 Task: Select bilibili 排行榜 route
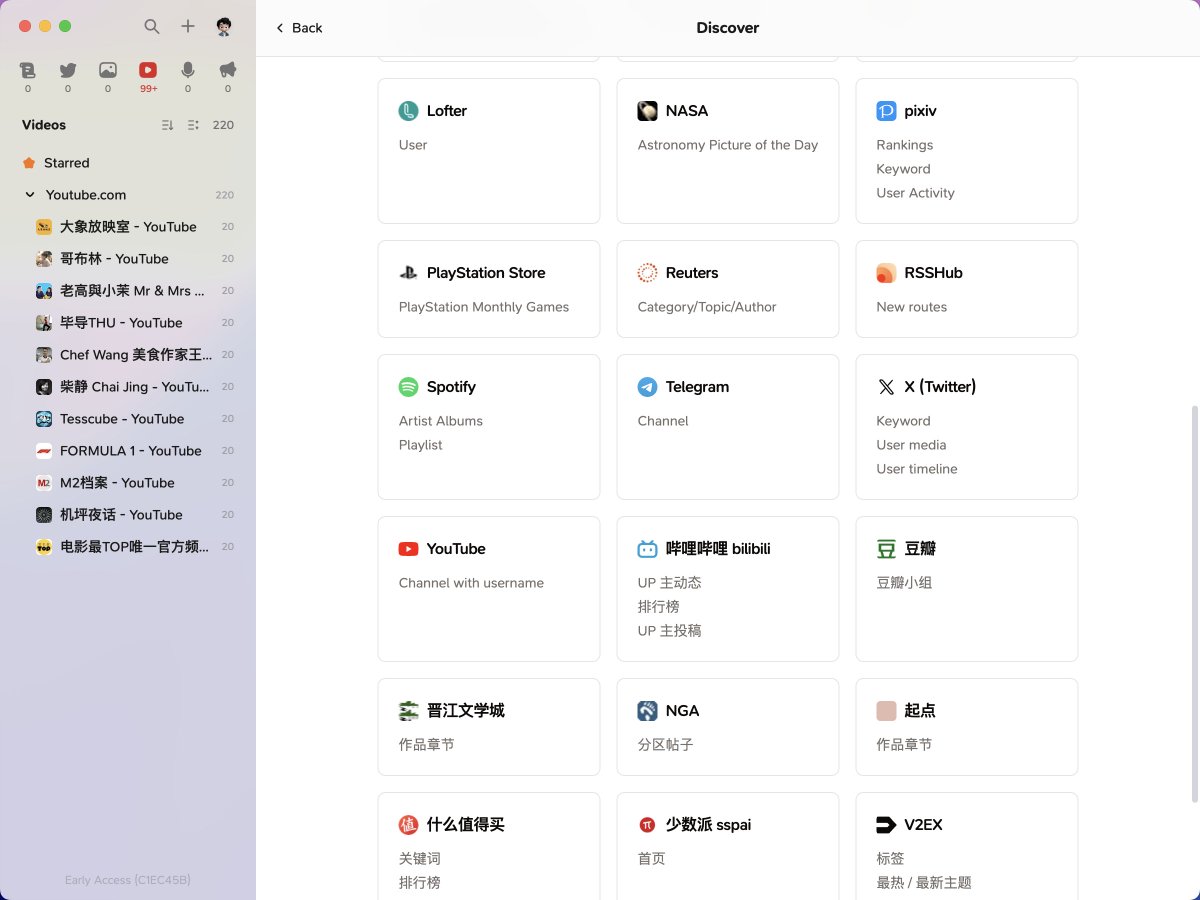click(x=658, y=607)
